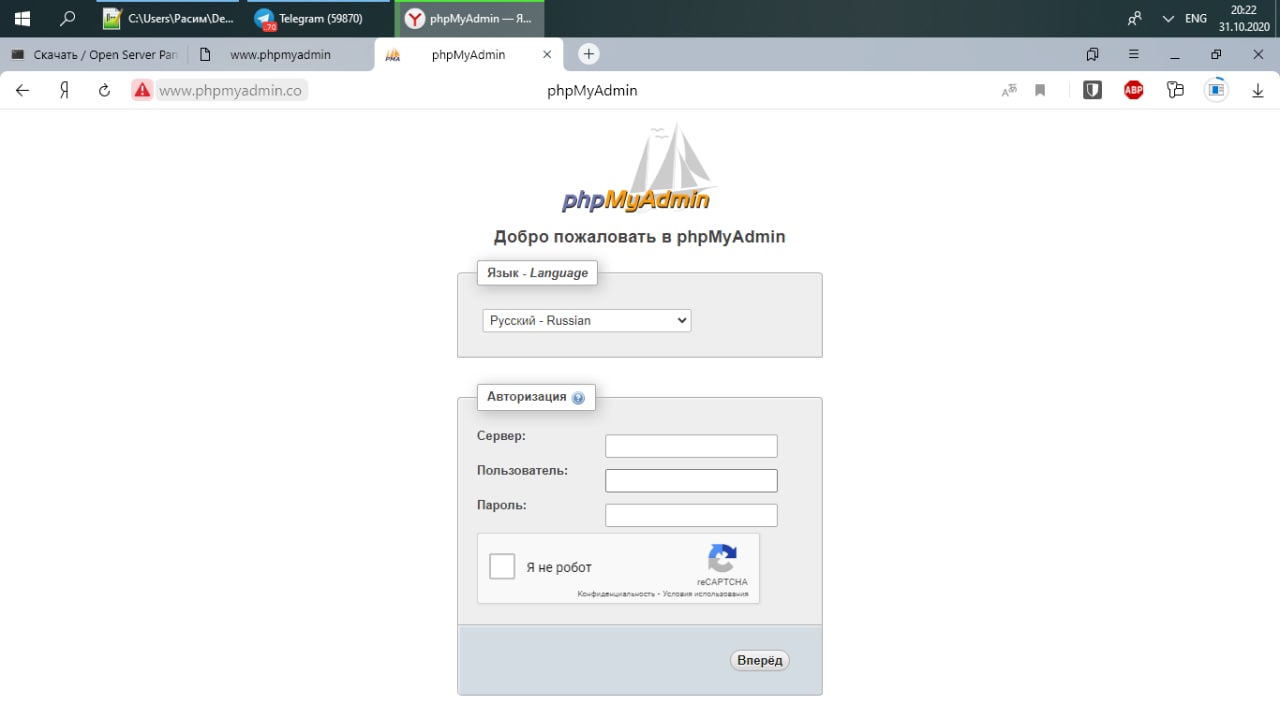Switch to the Open Server Panel tab

click(94, 55)
